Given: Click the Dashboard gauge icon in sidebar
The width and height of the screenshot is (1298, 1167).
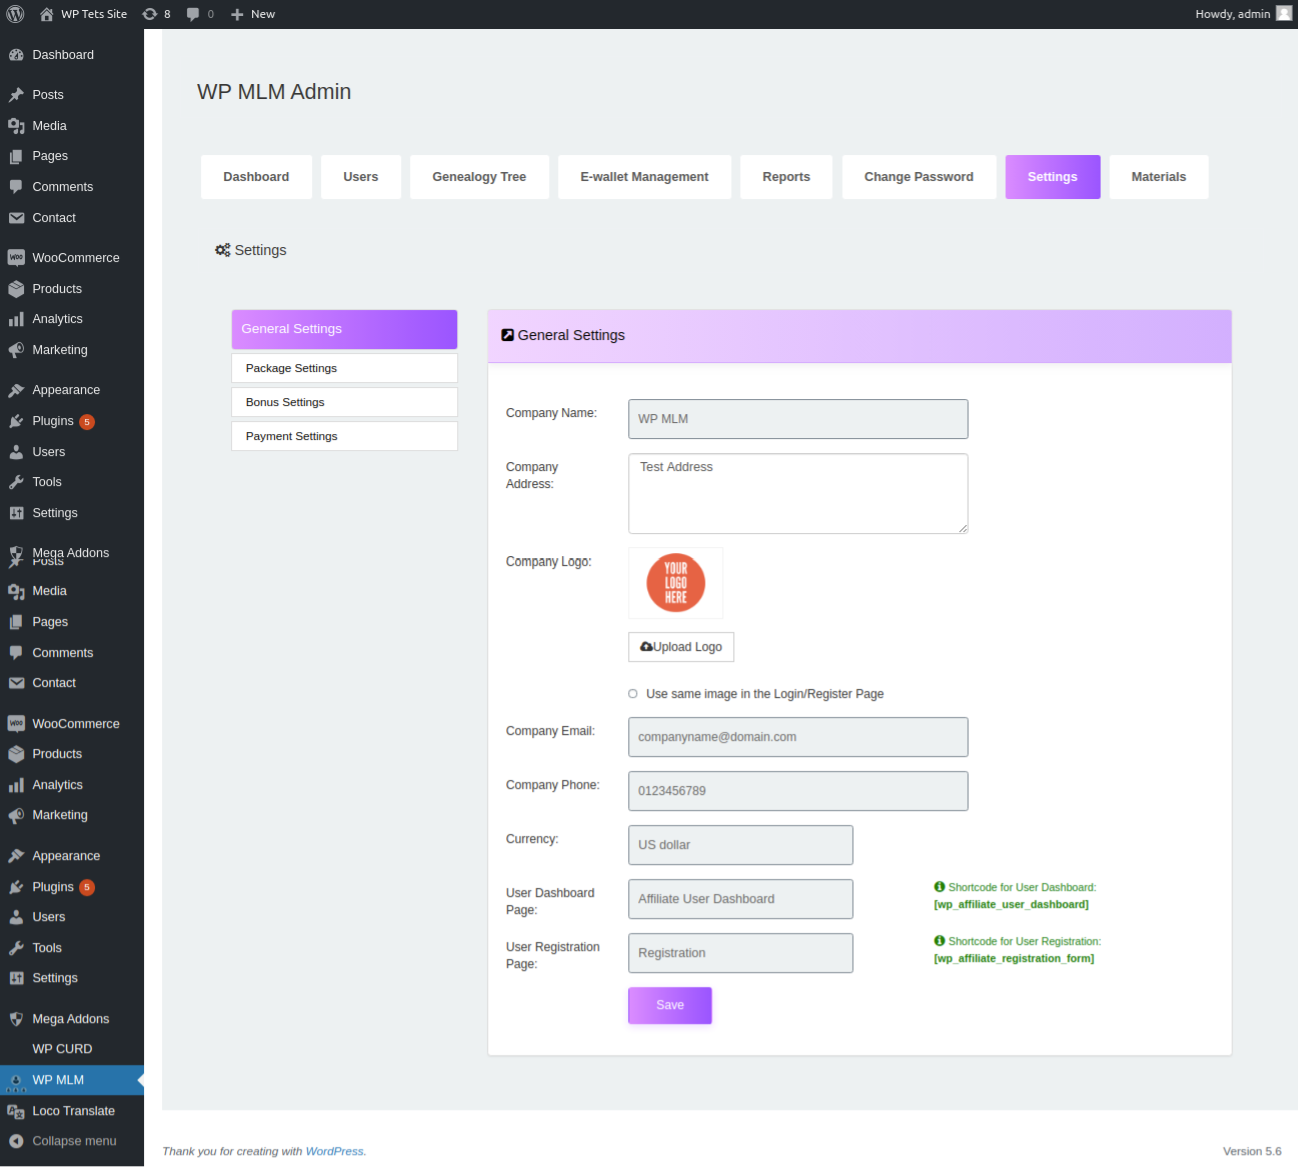Looking at the screenshot, I should 16,55.
